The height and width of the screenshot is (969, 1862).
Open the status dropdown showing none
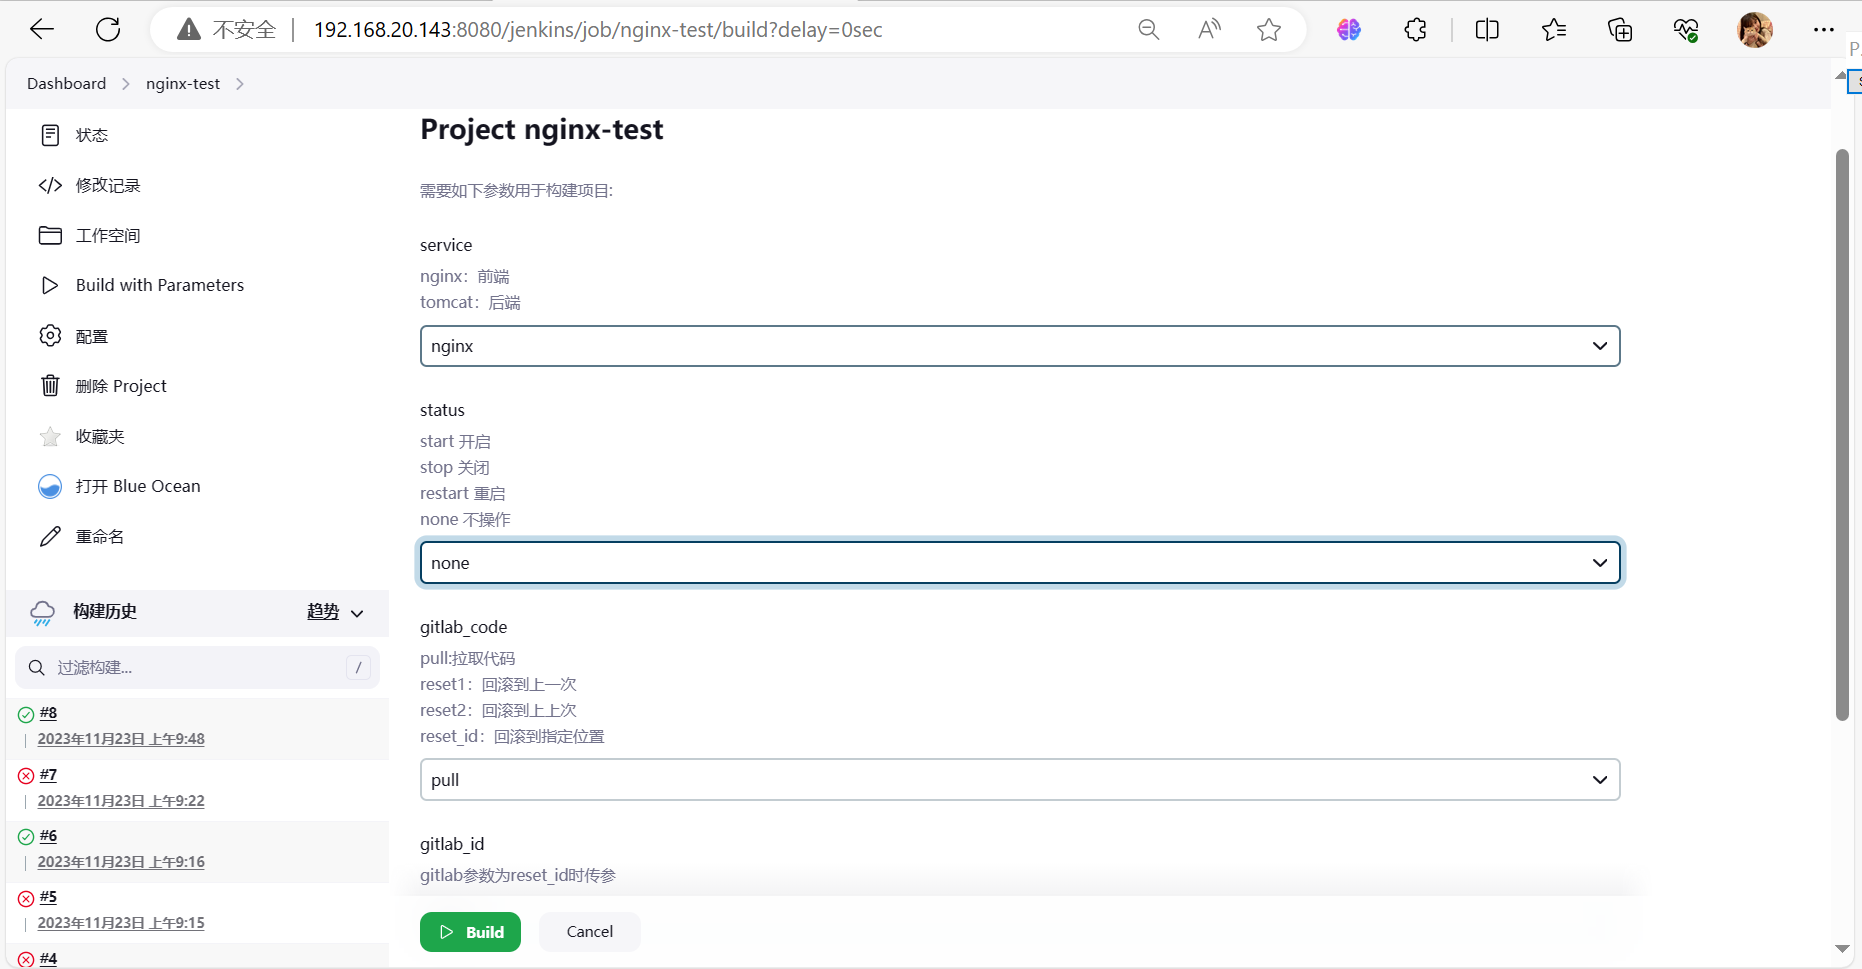[x=1020, y=563]
